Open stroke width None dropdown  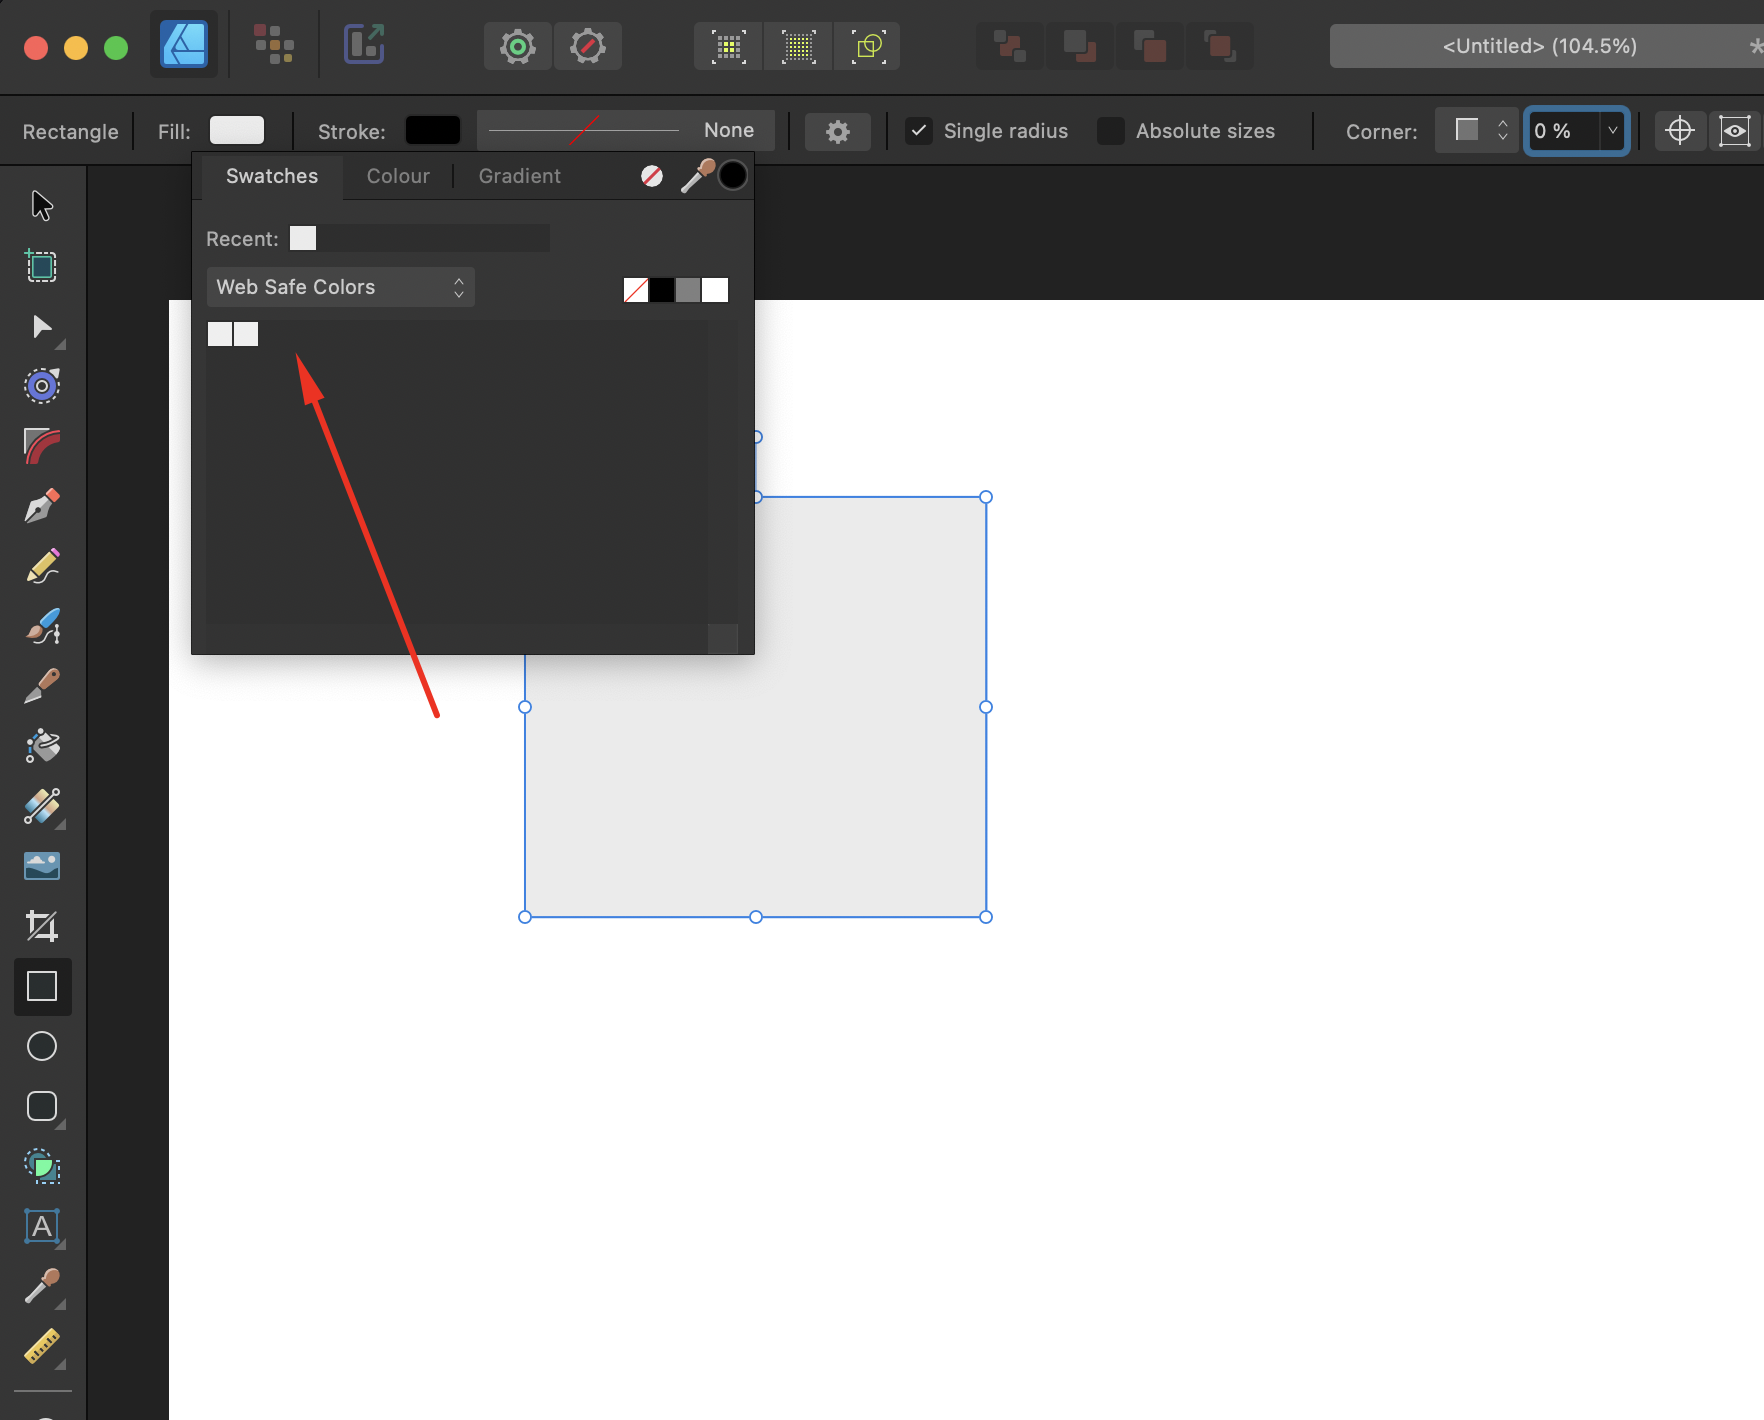point(626,130)
